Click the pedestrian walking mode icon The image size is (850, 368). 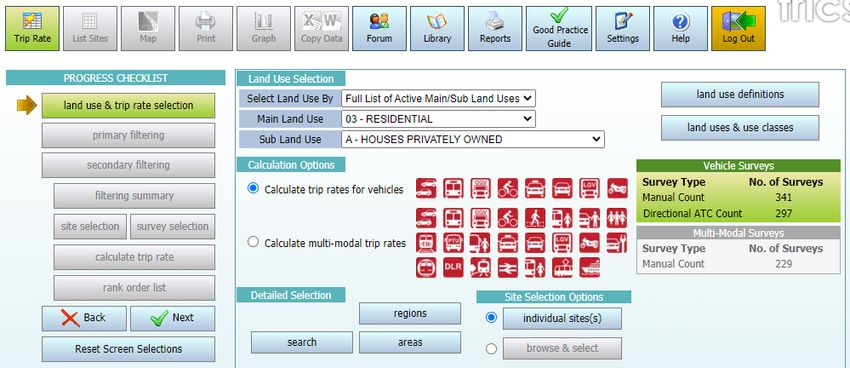pyautogui.click(x=535, y=218)
